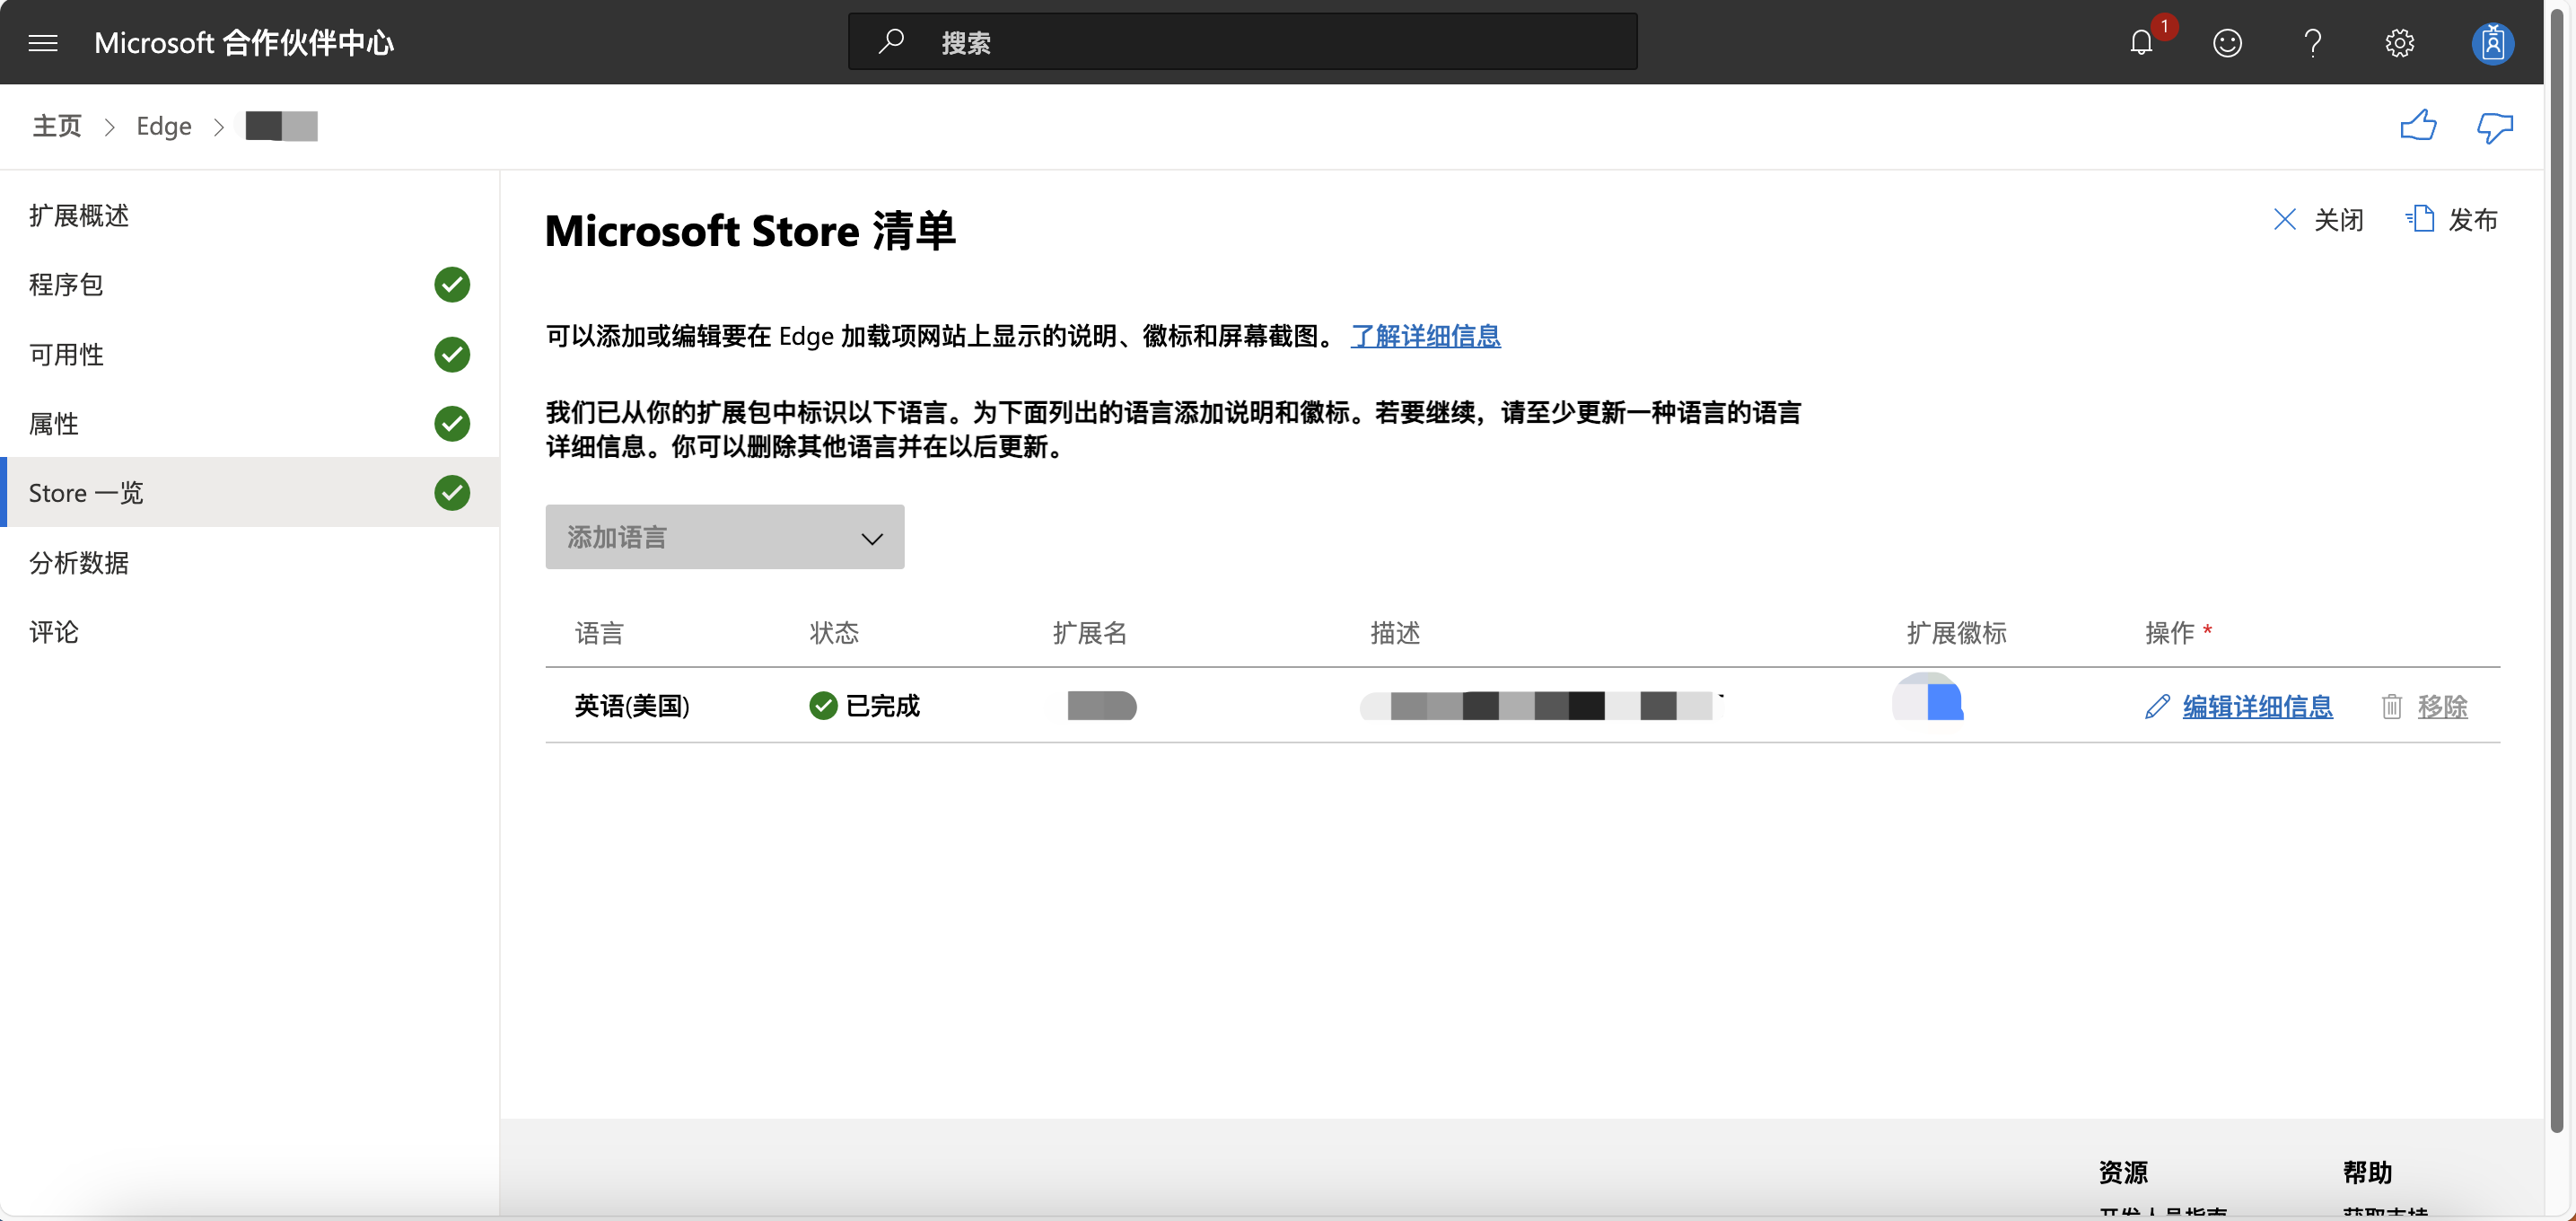The width and height of the screenshot is (2576, 1221).
Task: Open the help question mark icon
Action: point(2312,42)
